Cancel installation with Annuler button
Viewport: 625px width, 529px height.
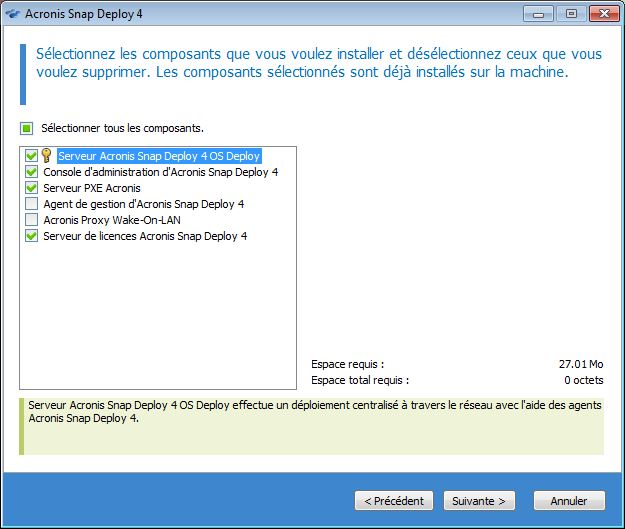click(569, 500)
